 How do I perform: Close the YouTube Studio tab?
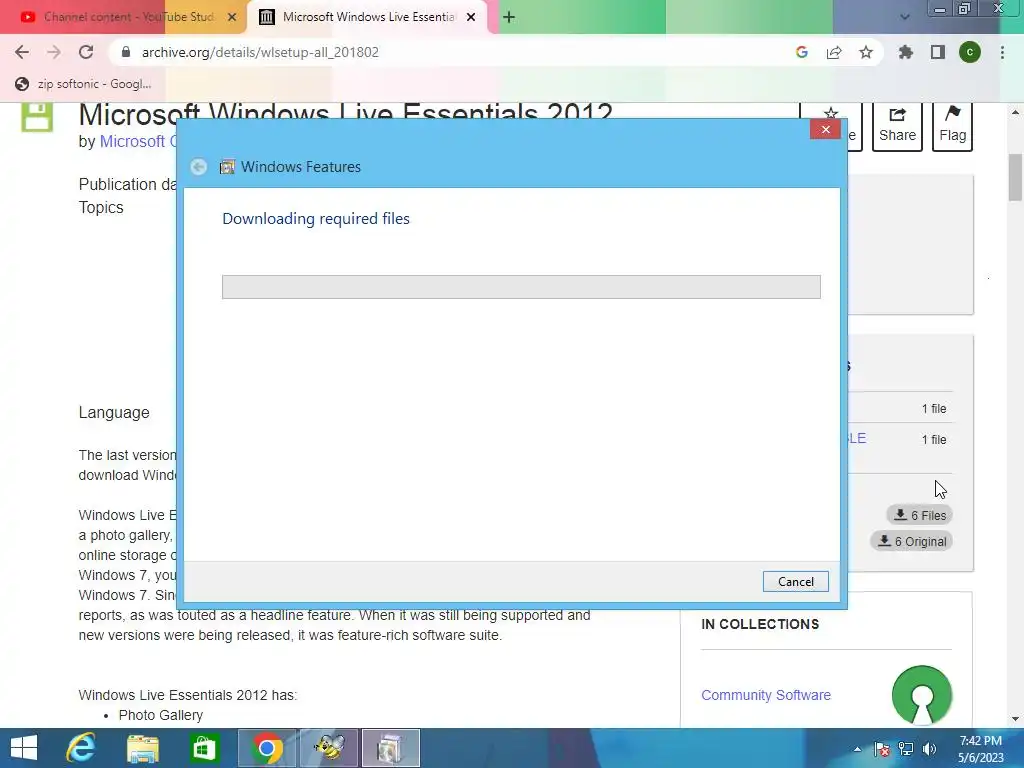(232, 17)
